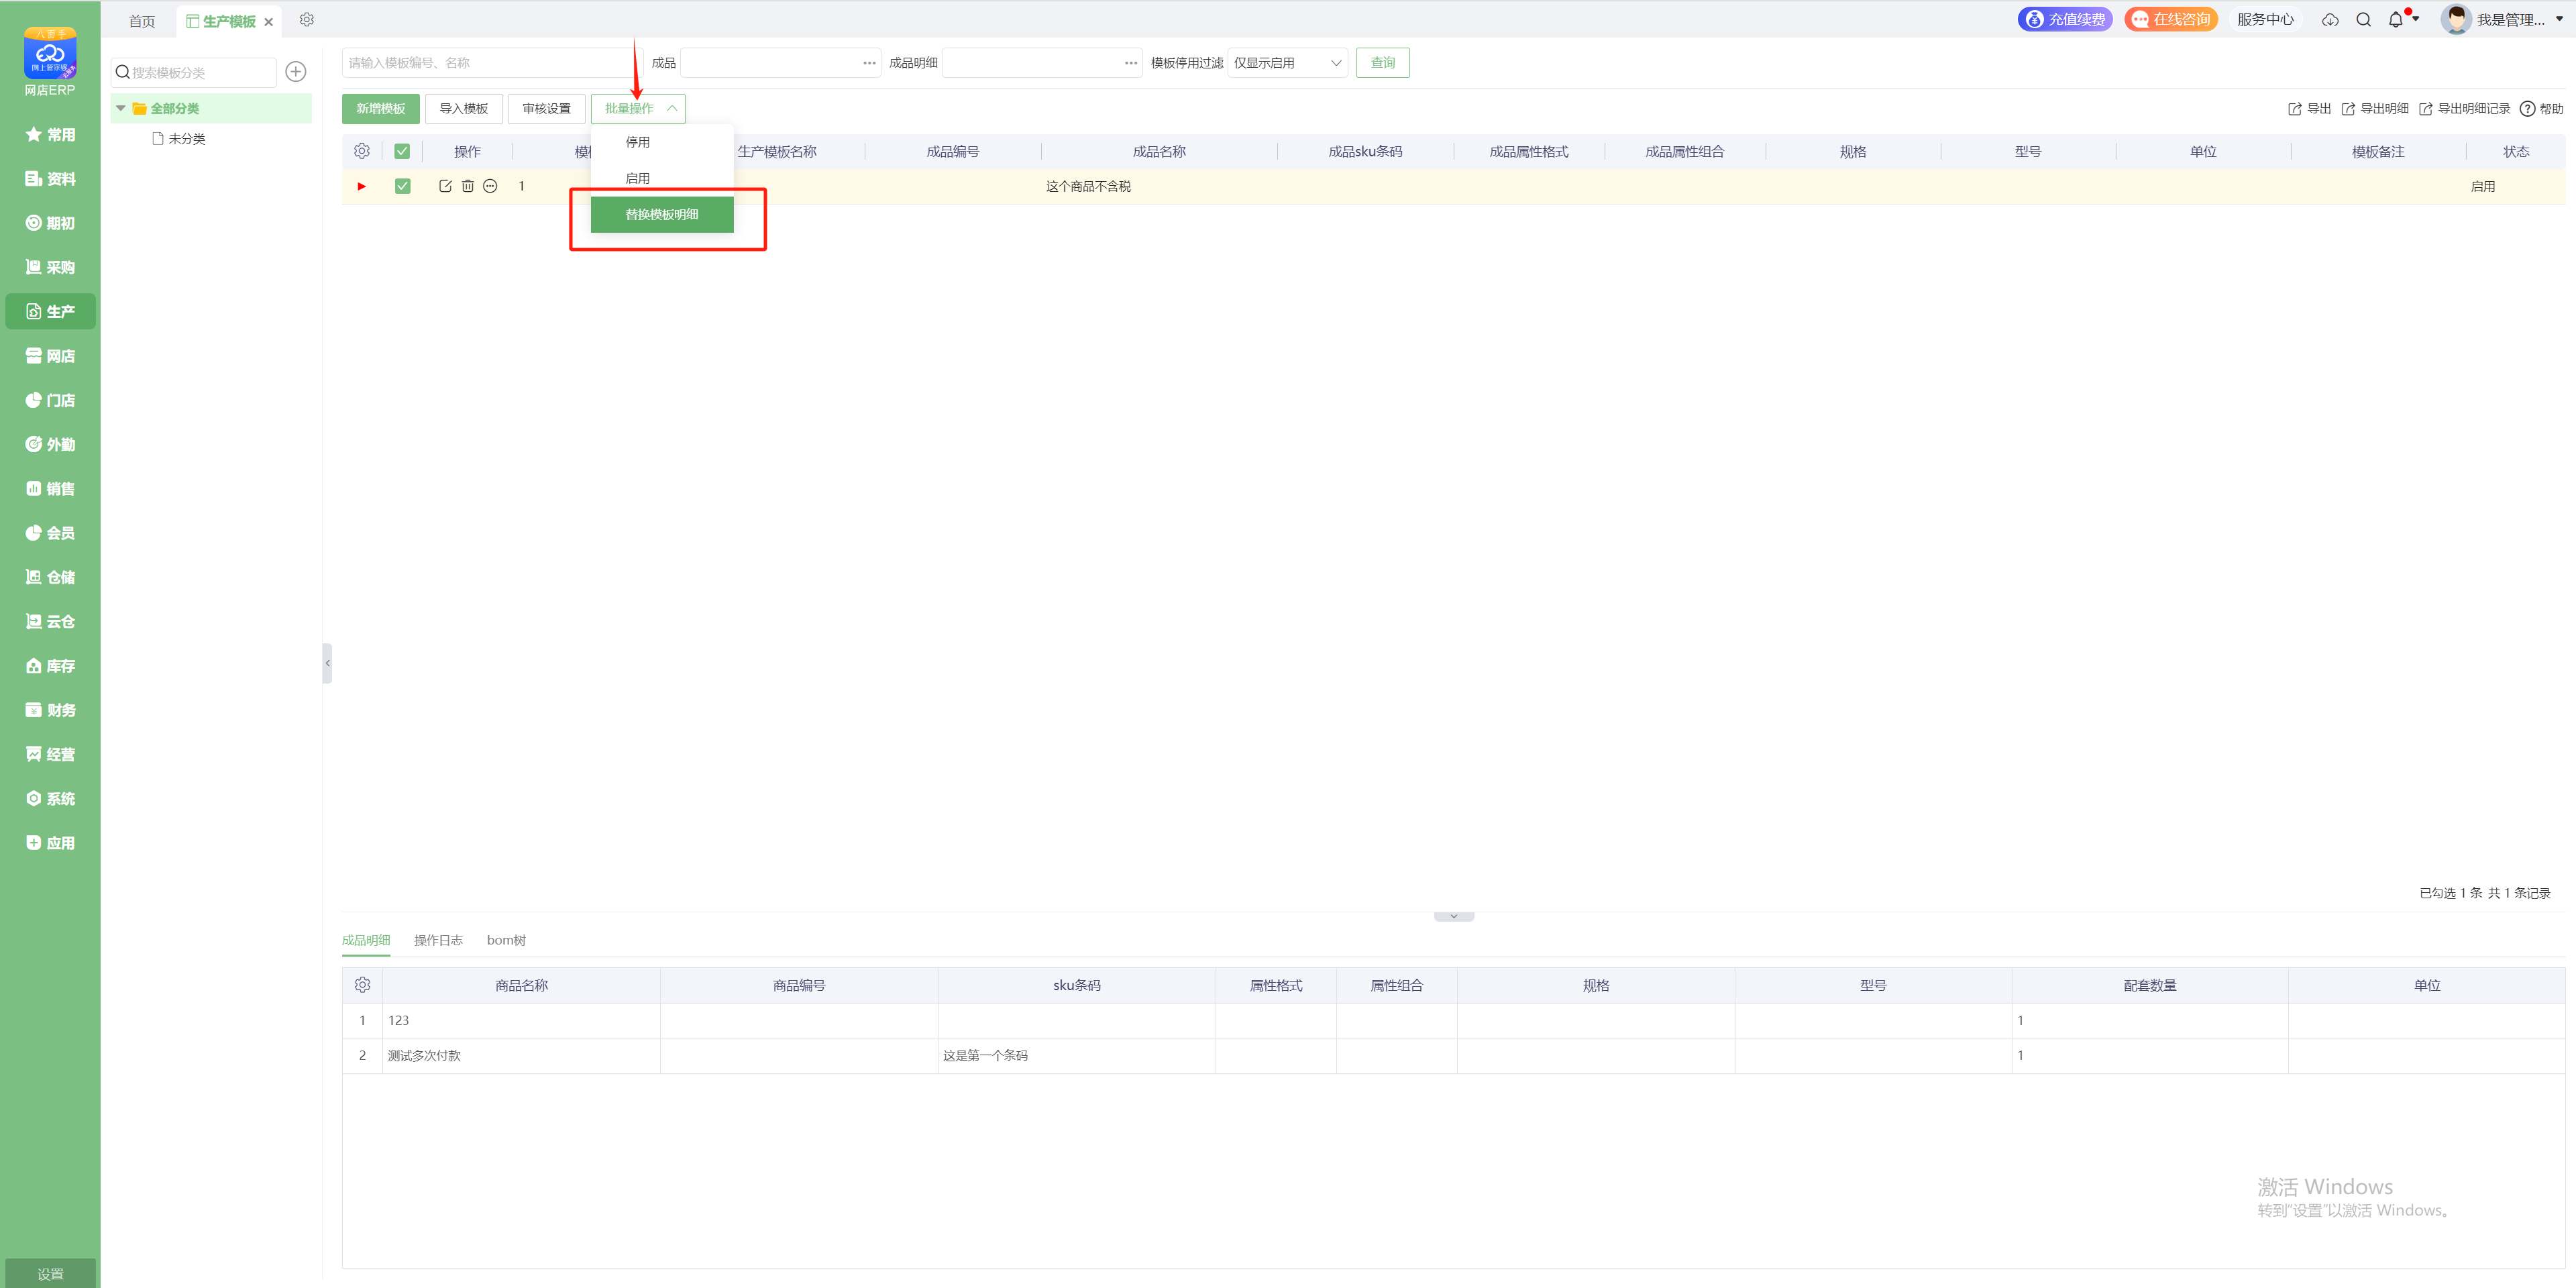Switch to the 操作日志 tab
The height and width of the screenshot is (1288, 2576).
tap(438, 940)
